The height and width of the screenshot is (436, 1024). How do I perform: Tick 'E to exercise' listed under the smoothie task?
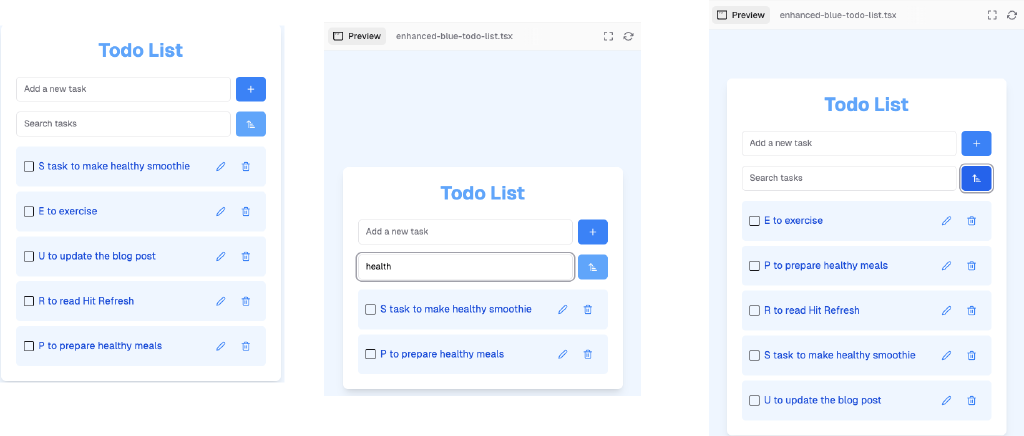pos(29,211)
